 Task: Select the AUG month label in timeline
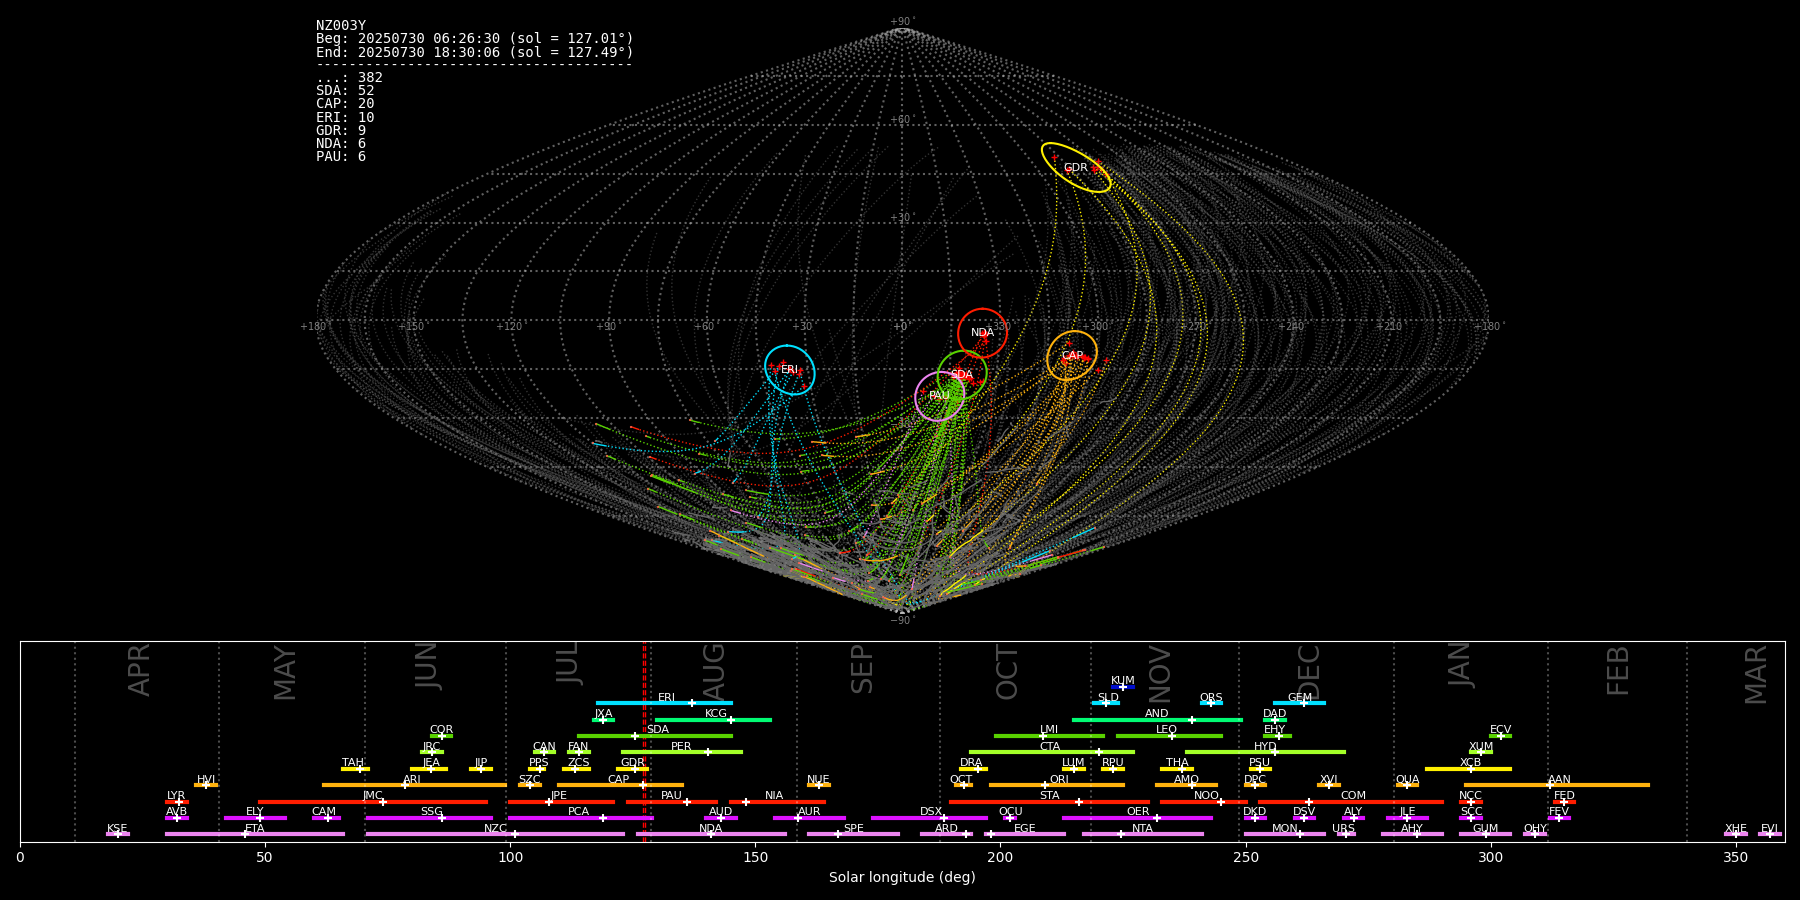714,672
